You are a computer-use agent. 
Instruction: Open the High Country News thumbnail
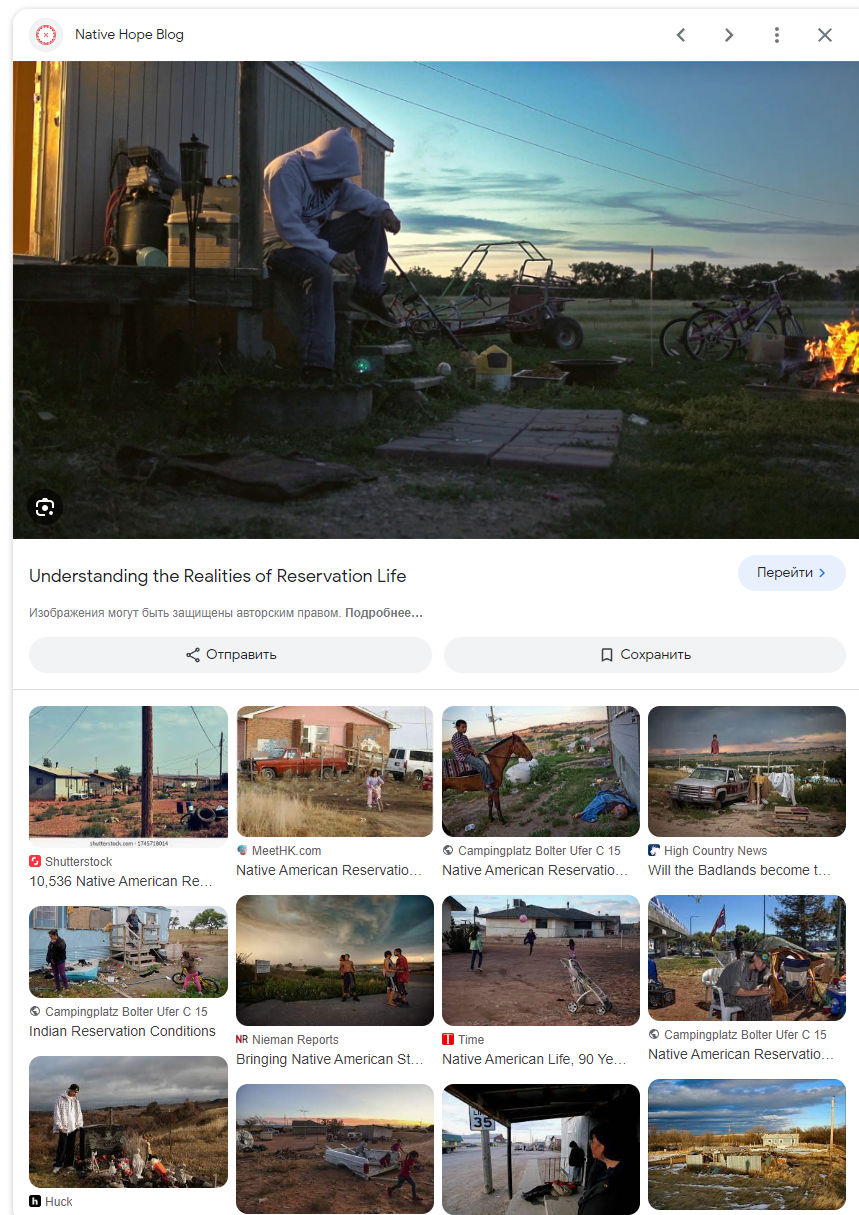(x=746, y=771)
